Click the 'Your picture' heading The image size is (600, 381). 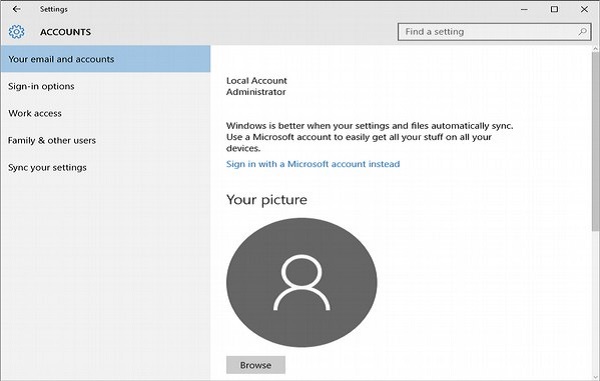pyautogui.click(x=267, y=200)
